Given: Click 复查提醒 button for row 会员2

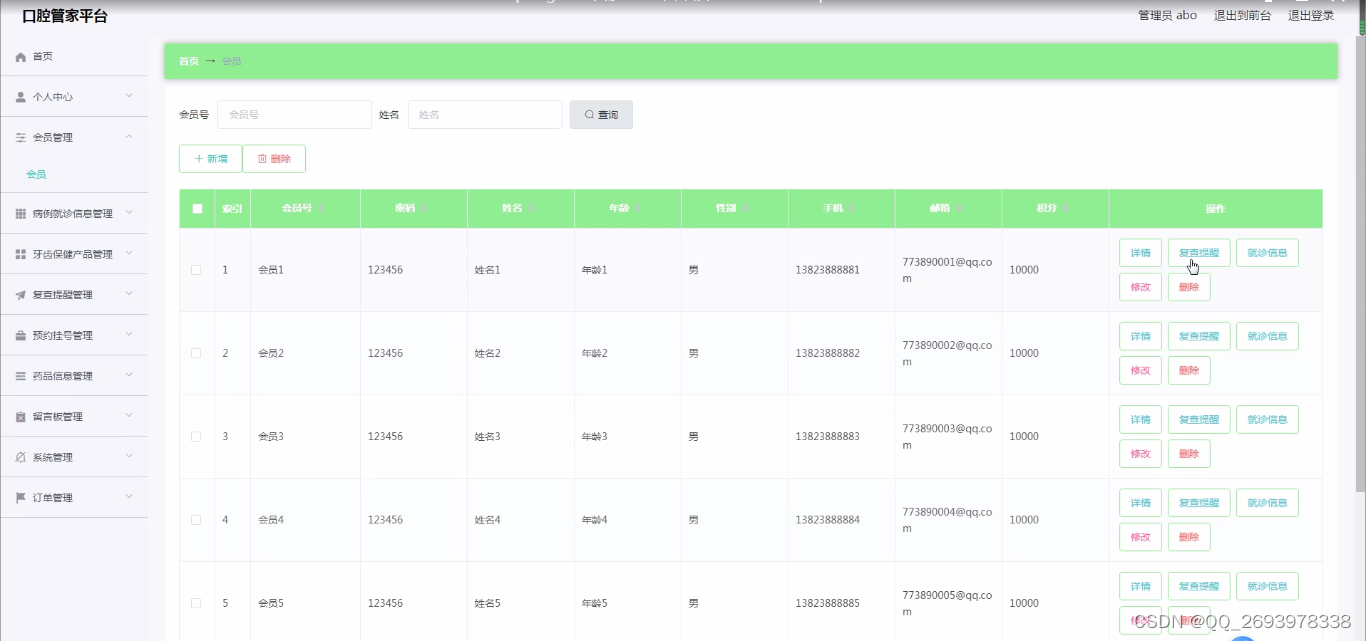Looking at the screenshot, I should click(1199, 336).
